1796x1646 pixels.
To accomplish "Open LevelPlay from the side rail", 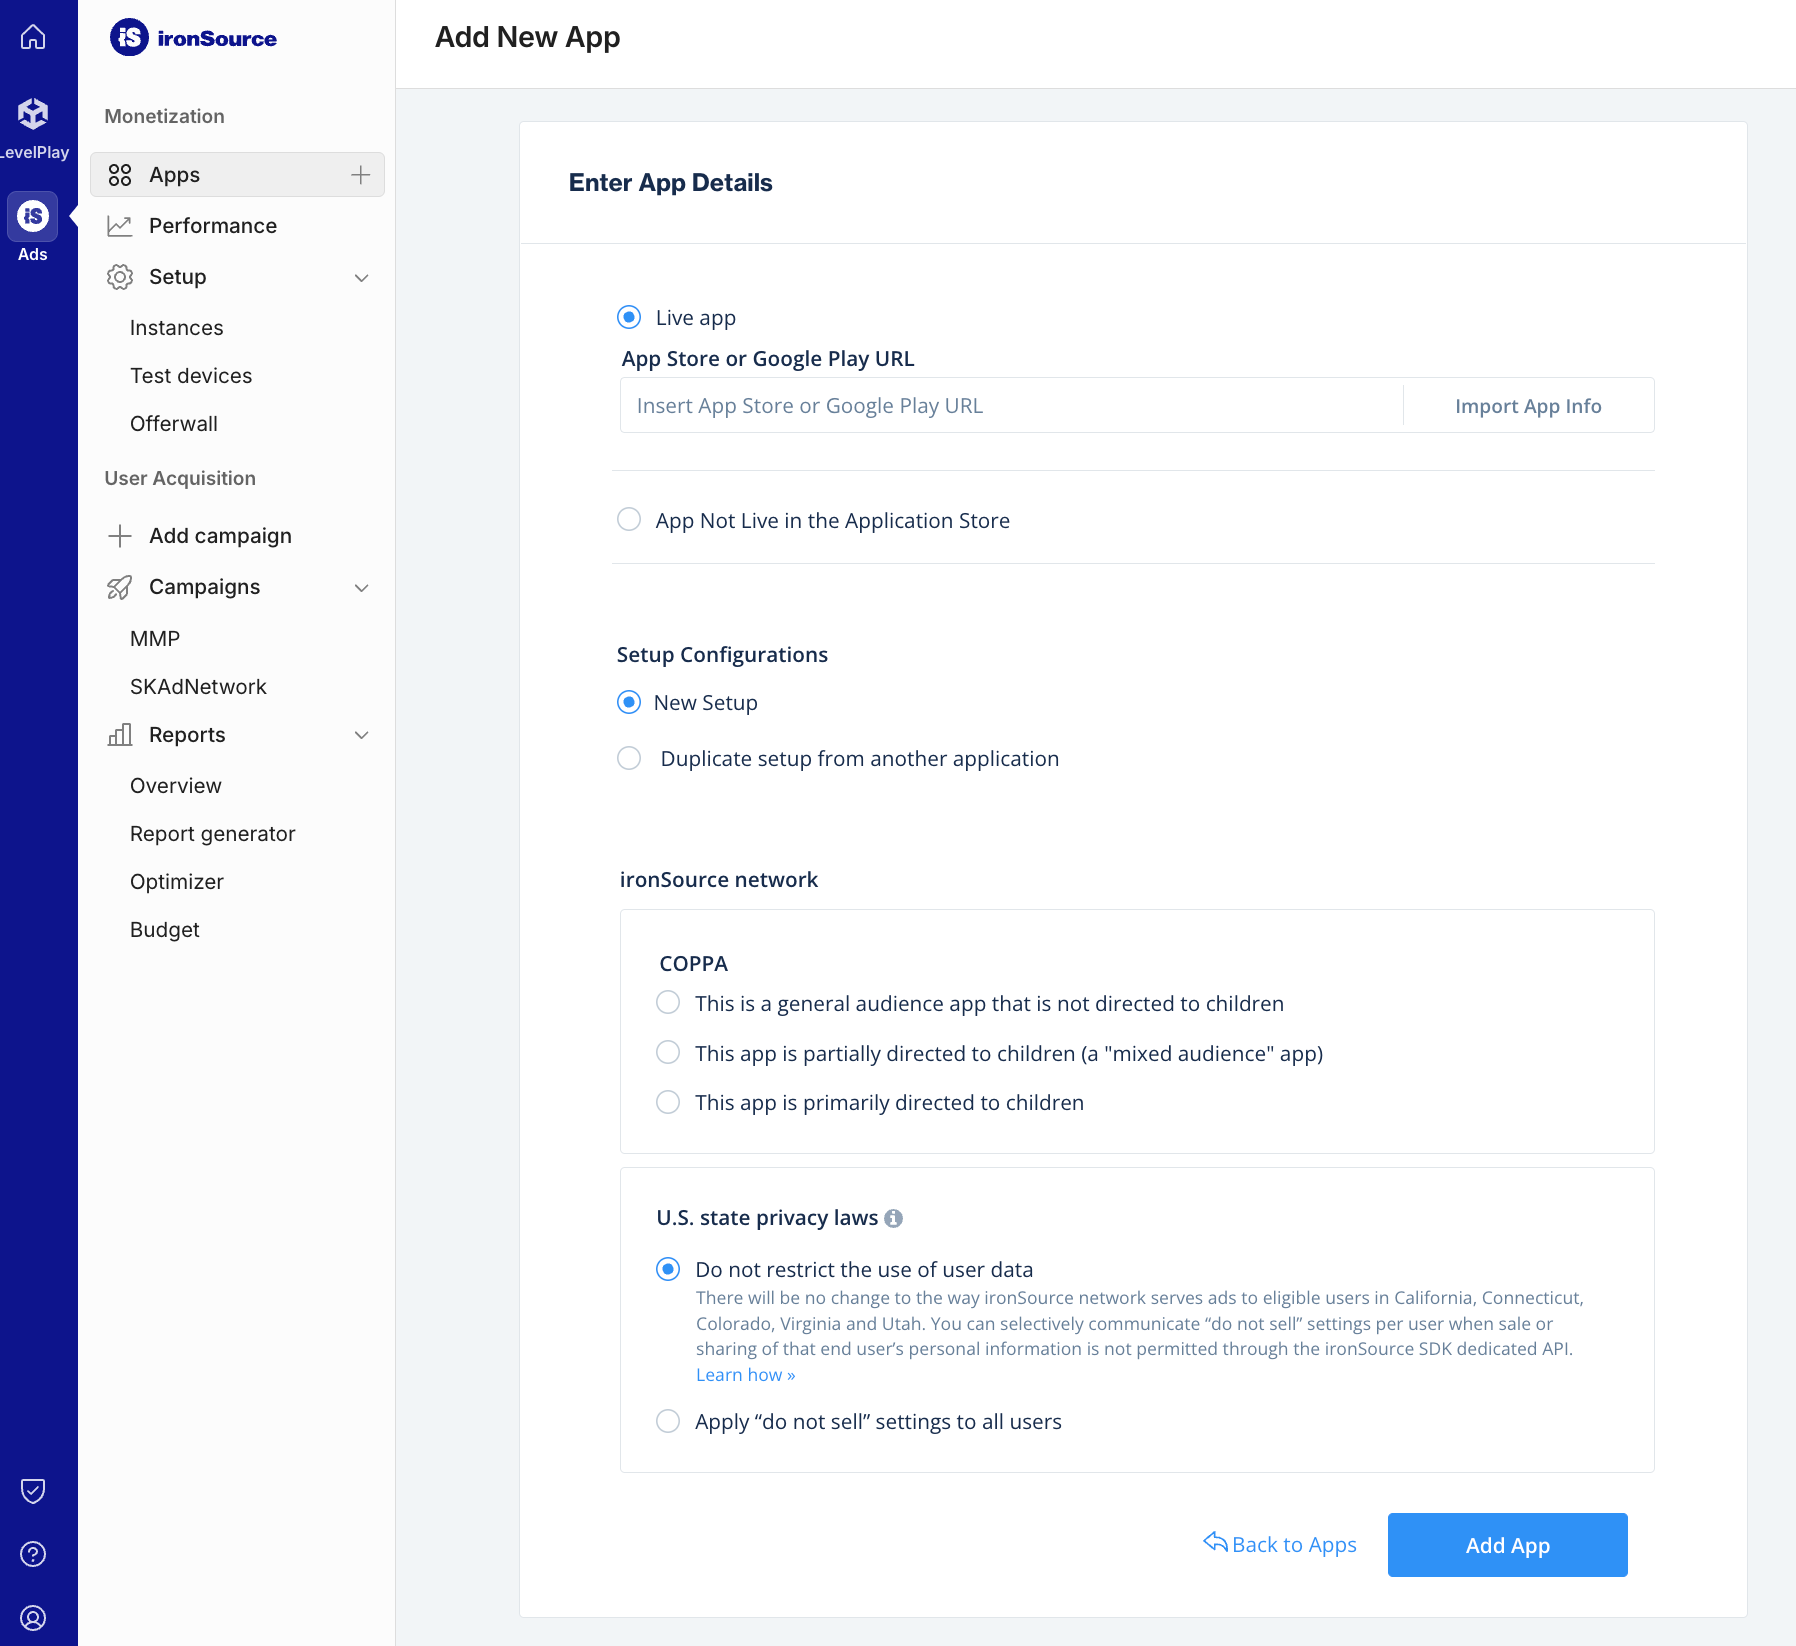I will (x=33, y=115).
